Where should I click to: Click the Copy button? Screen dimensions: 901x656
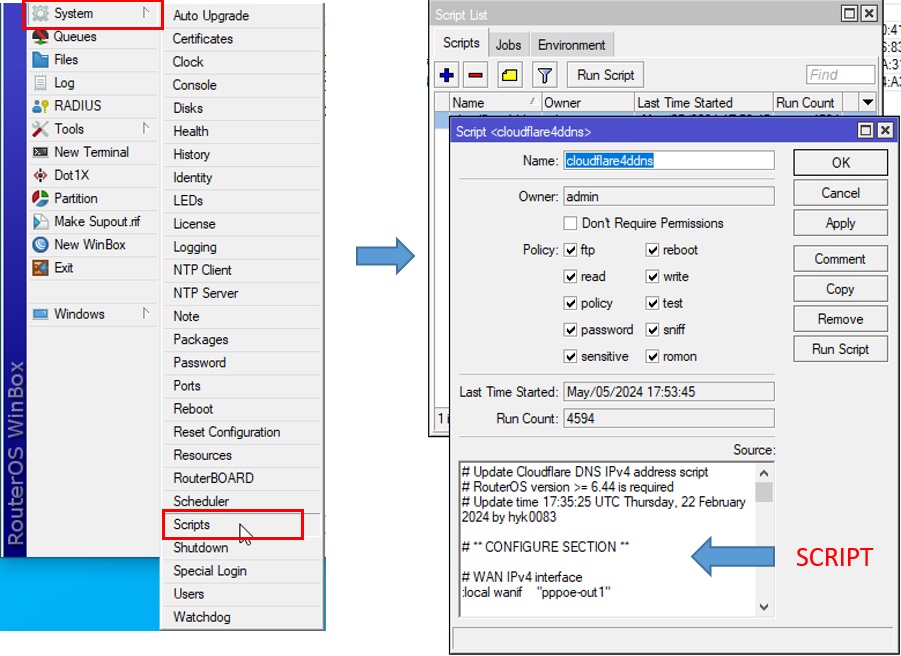coord(841,289)
